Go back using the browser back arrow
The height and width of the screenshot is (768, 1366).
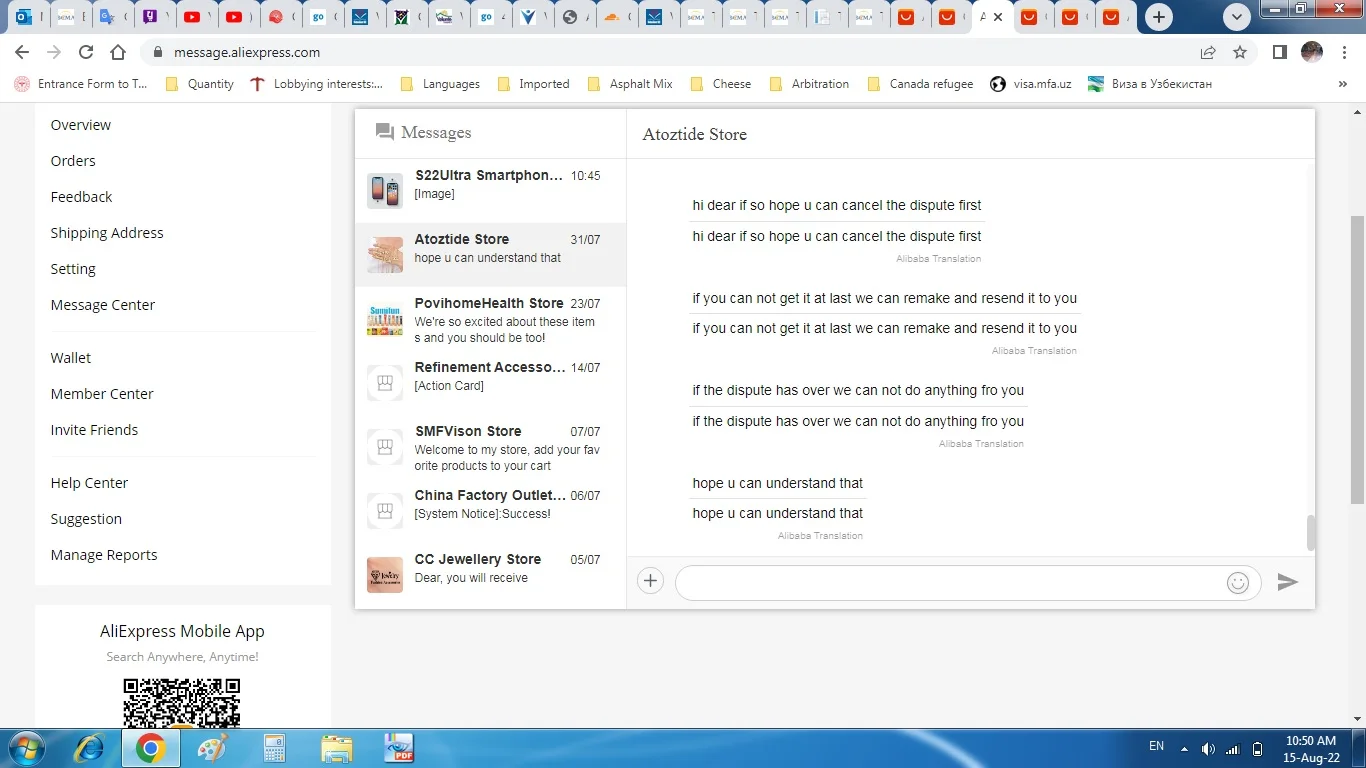22,52
